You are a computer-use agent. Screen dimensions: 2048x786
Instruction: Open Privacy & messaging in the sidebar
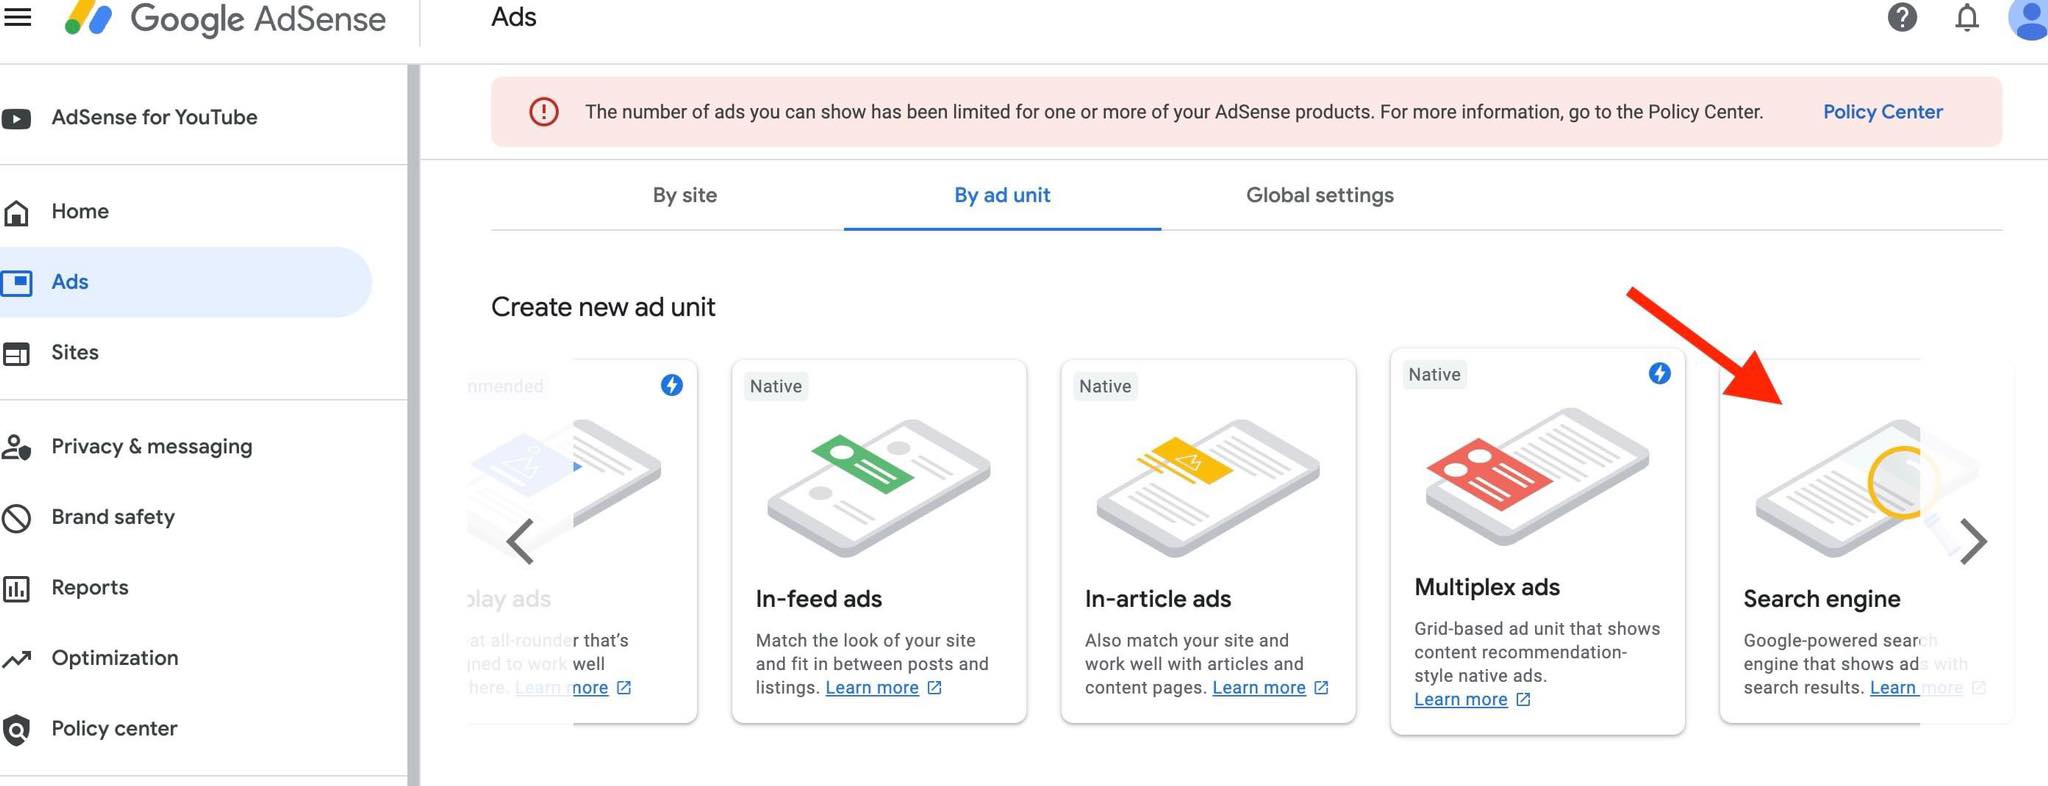point(151,447)
